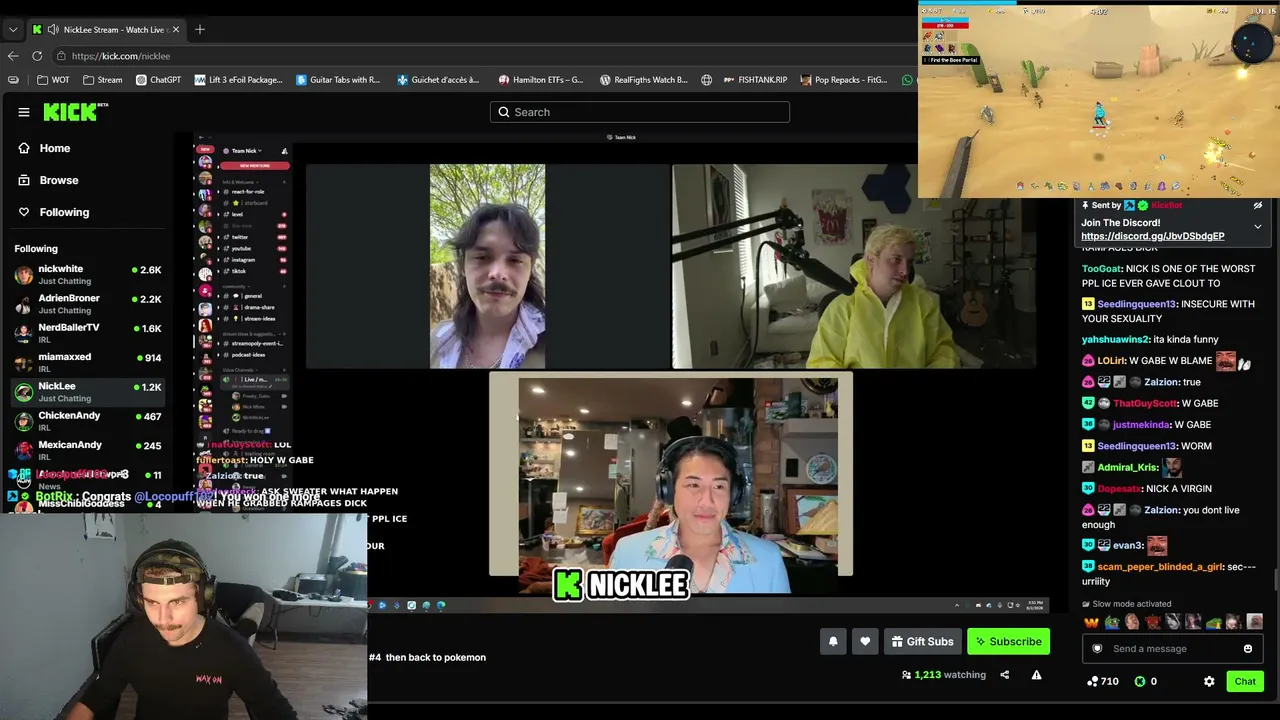Hide the pinned message with eye icon
Image resolution: width=1280 pixels, height=720 pixels.
[1258, 205]
